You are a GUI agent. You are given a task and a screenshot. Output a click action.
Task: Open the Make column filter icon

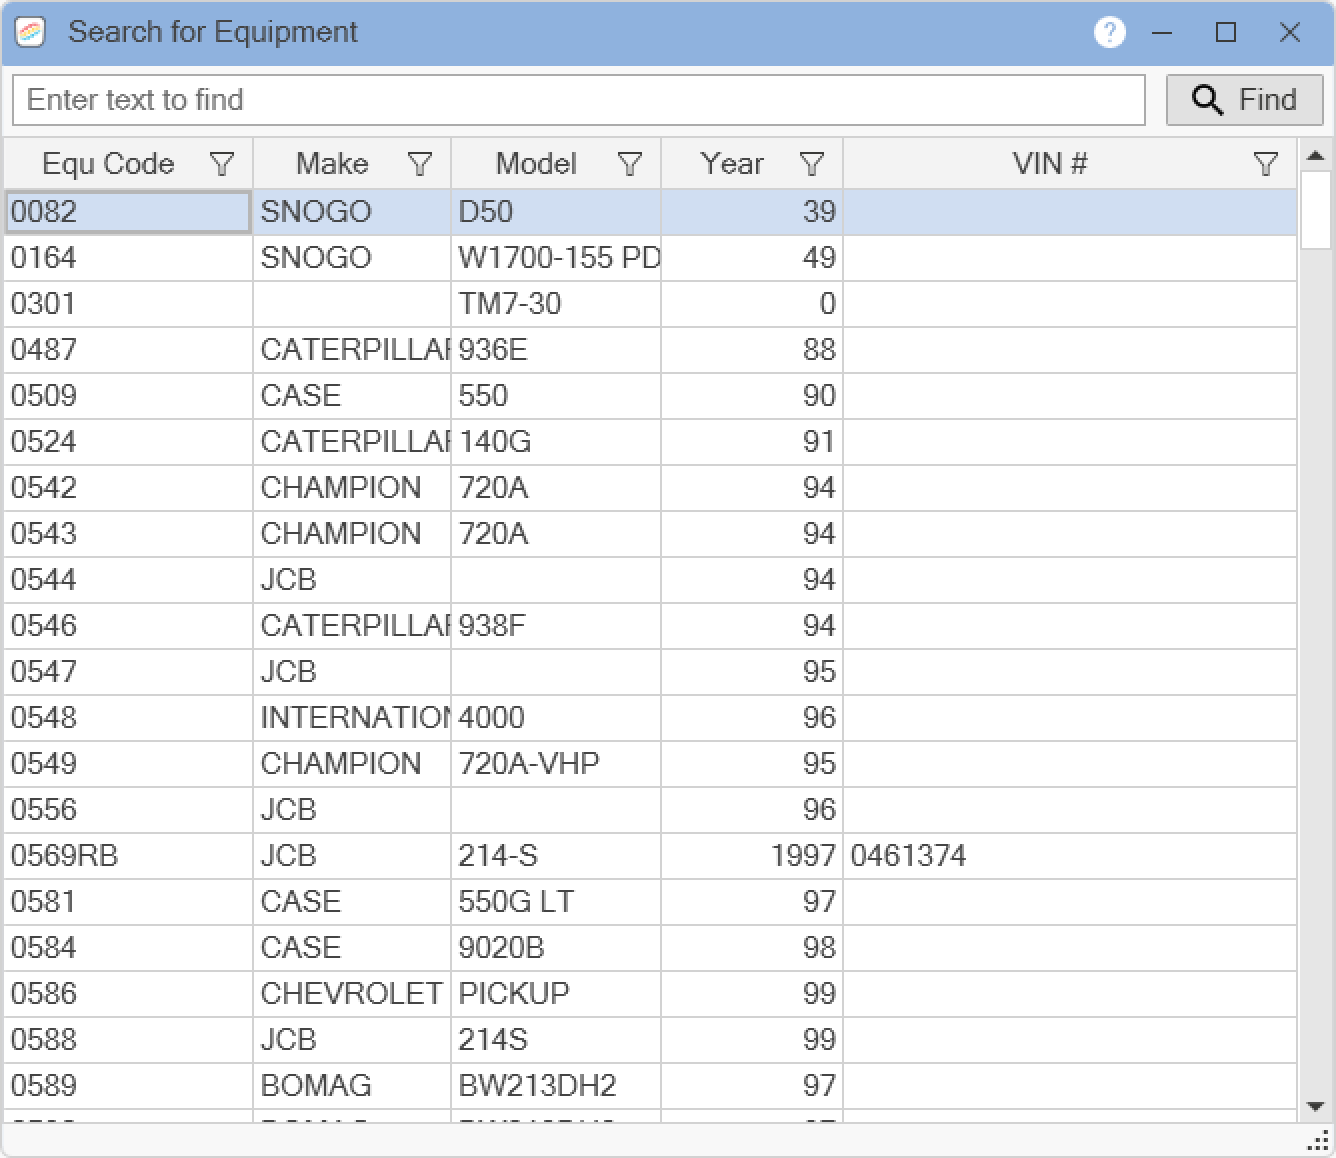pos(420,164)
